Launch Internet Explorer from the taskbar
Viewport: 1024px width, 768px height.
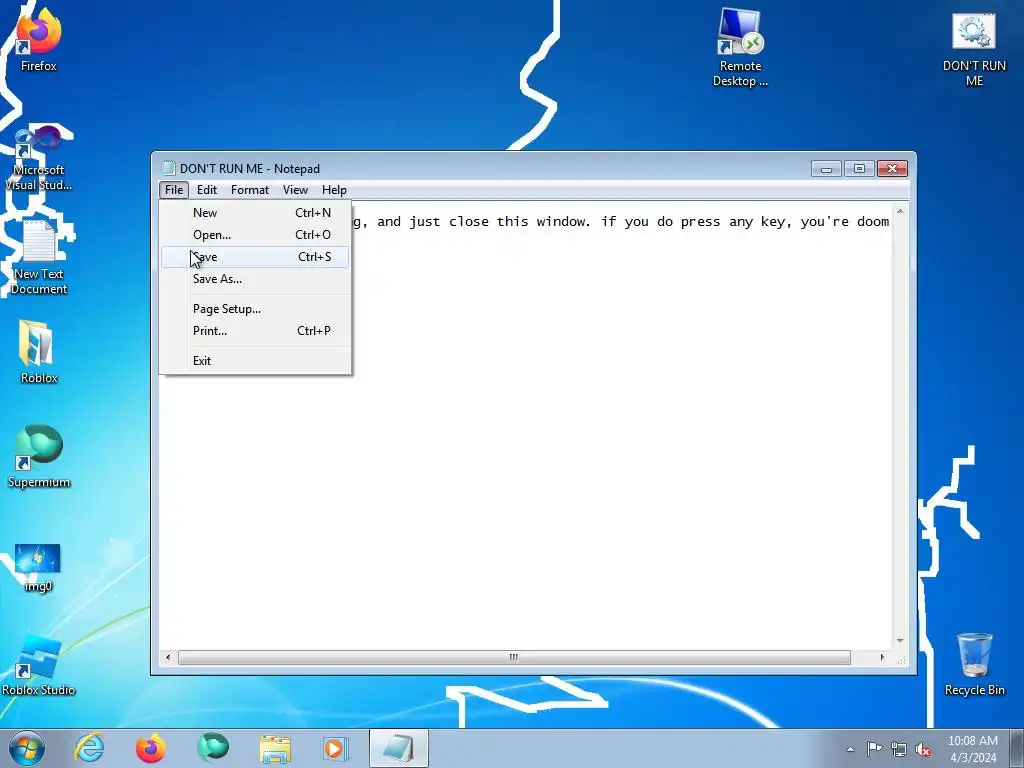[x=89, y=748]
